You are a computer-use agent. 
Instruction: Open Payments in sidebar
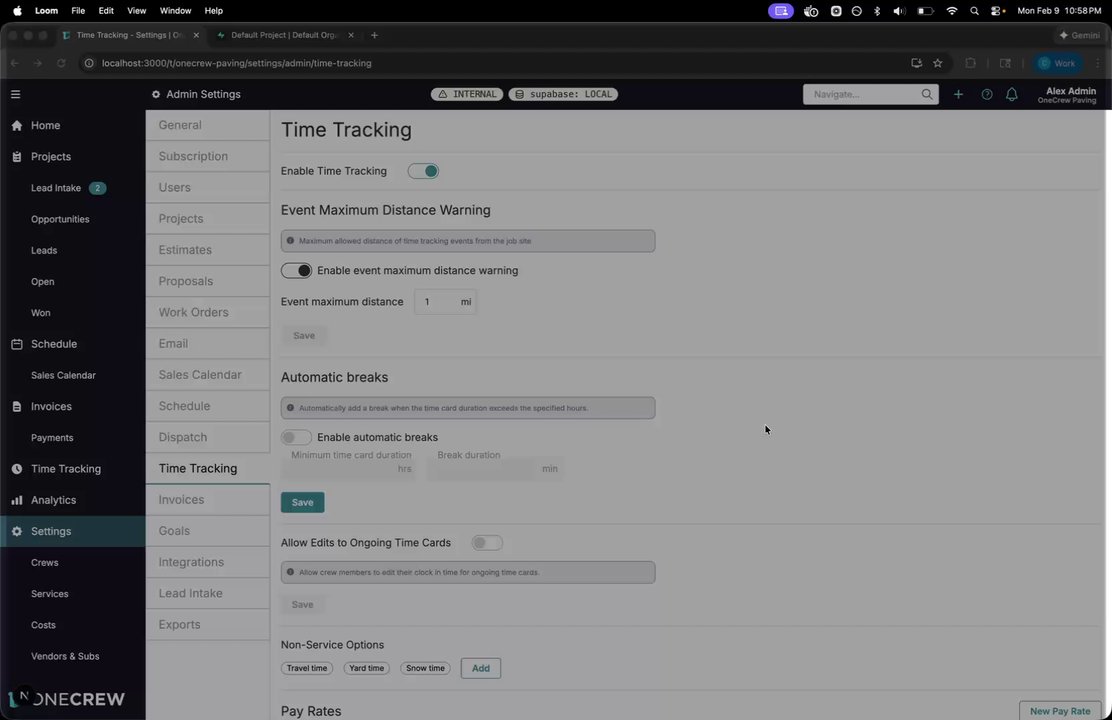52,438
